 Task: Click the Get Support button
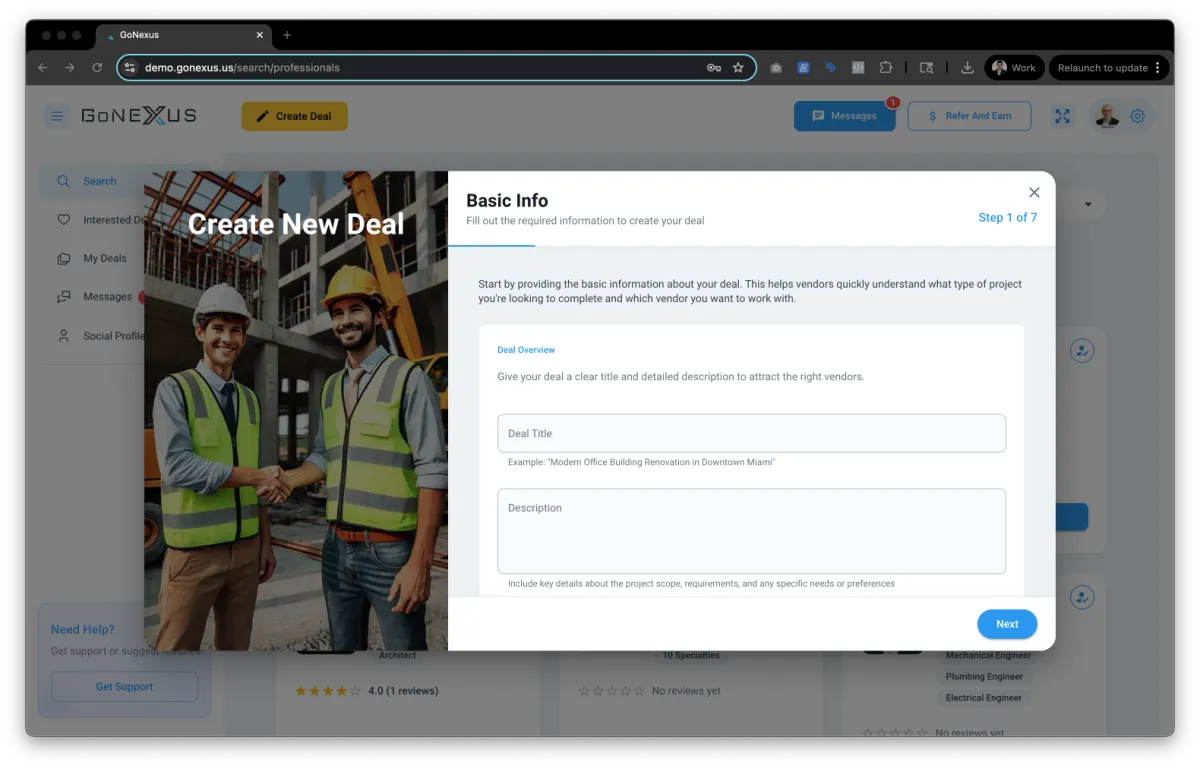(x=124, y=687)
